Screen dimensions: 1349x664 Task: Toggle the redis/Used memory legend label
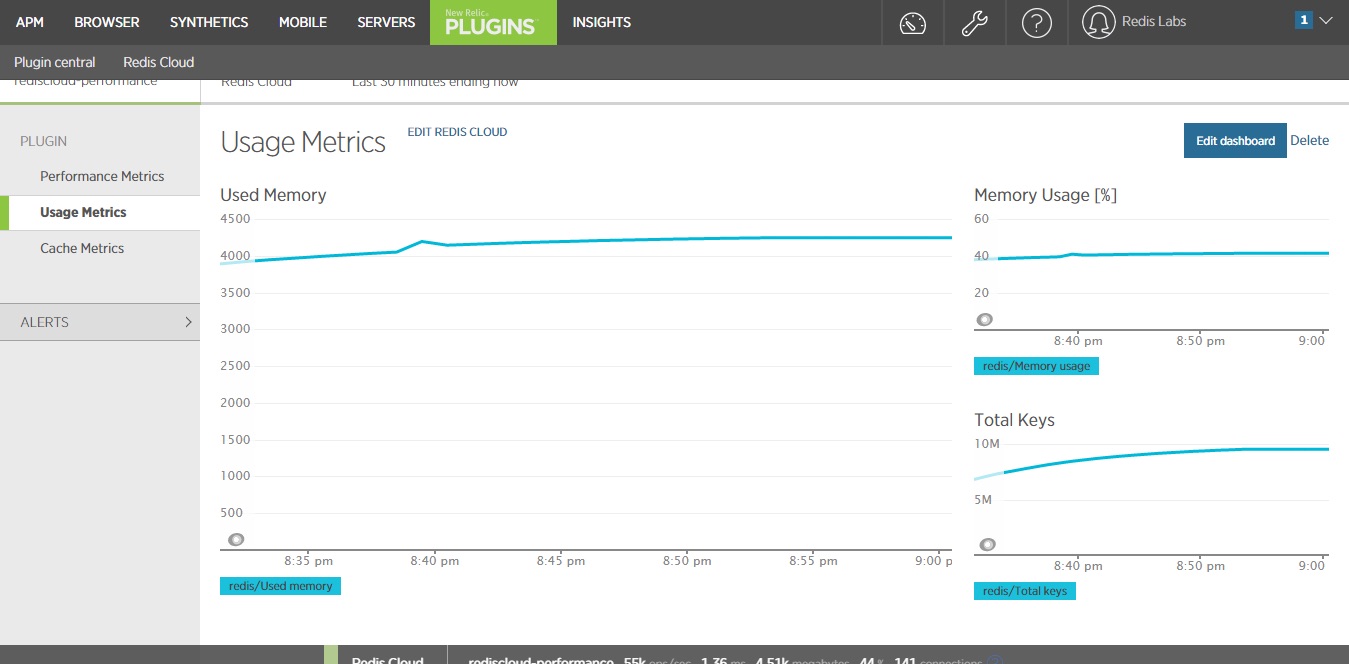tap(280, 586)
